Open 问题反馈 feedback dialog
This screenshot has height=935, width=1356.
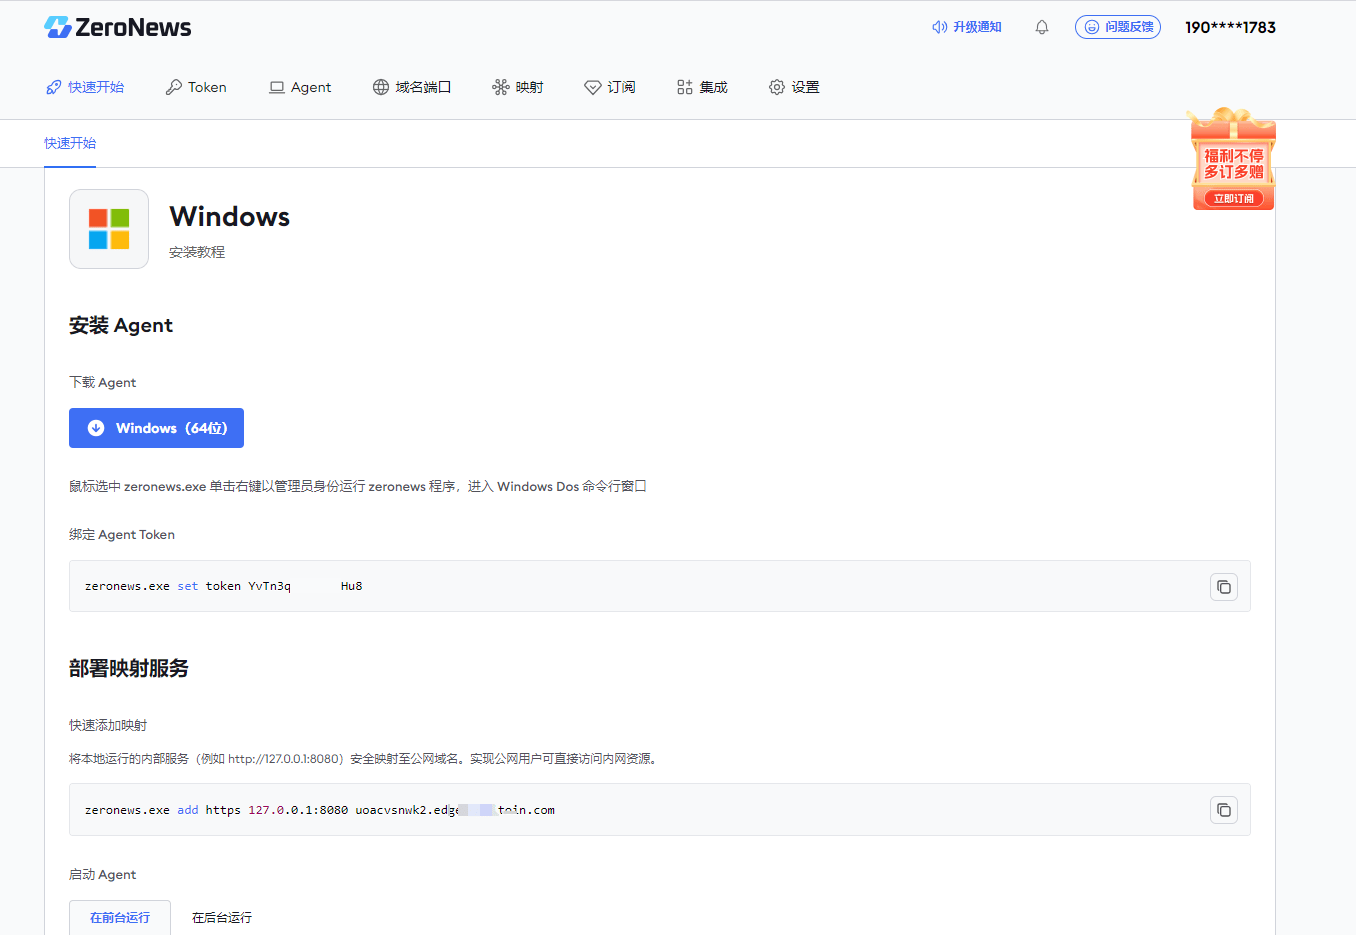point(1118,27)
